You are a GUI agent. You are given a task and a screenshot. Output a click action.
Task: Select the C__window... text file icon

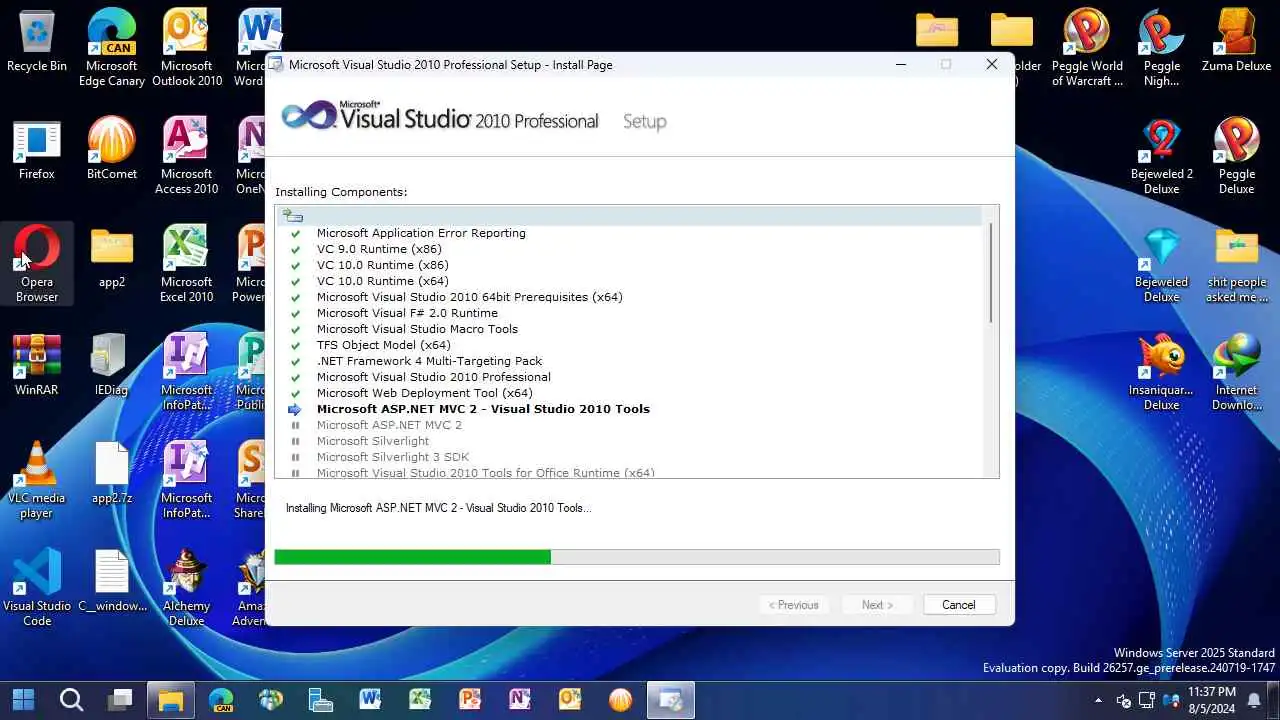point(112,582)
